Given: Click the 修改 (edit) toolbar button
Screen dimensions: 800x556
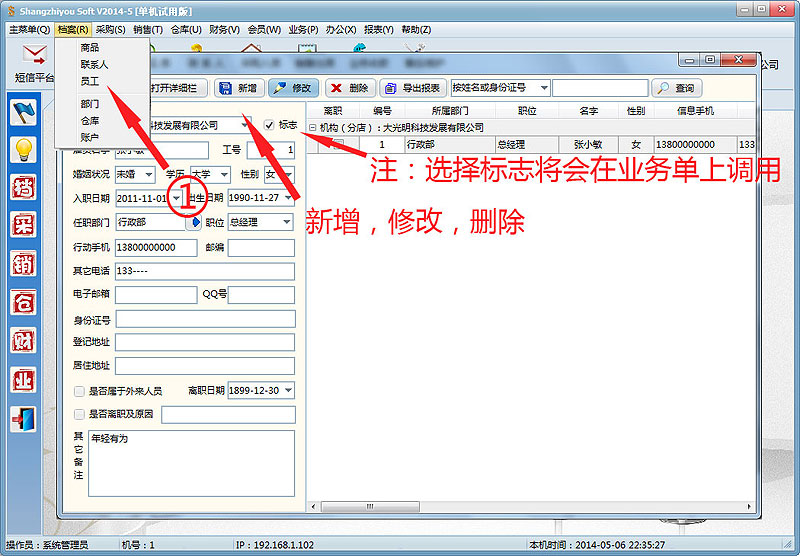Looking at the screenshot, I should tap(293, 88).
